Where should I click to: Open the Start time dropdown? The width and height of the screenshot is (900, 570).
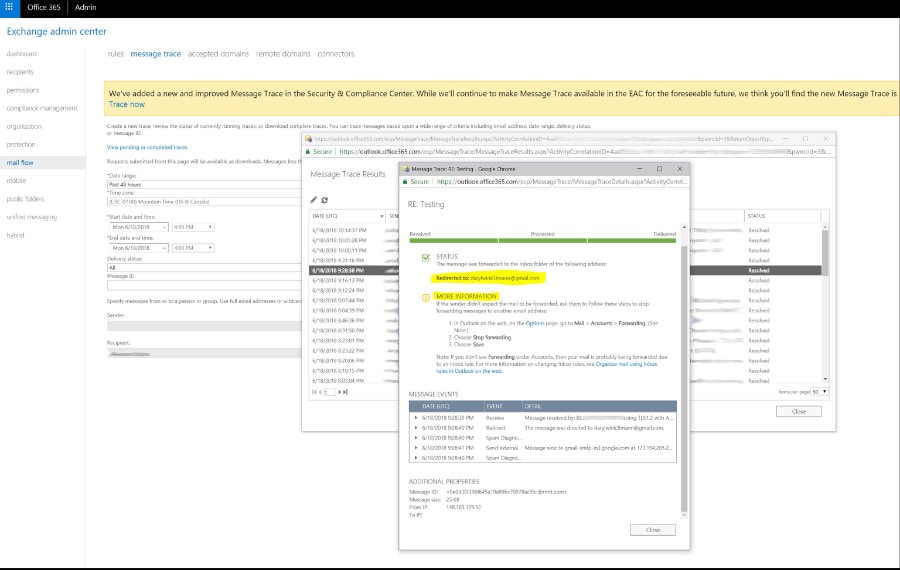pyautogui.click(x=210, y=227)
